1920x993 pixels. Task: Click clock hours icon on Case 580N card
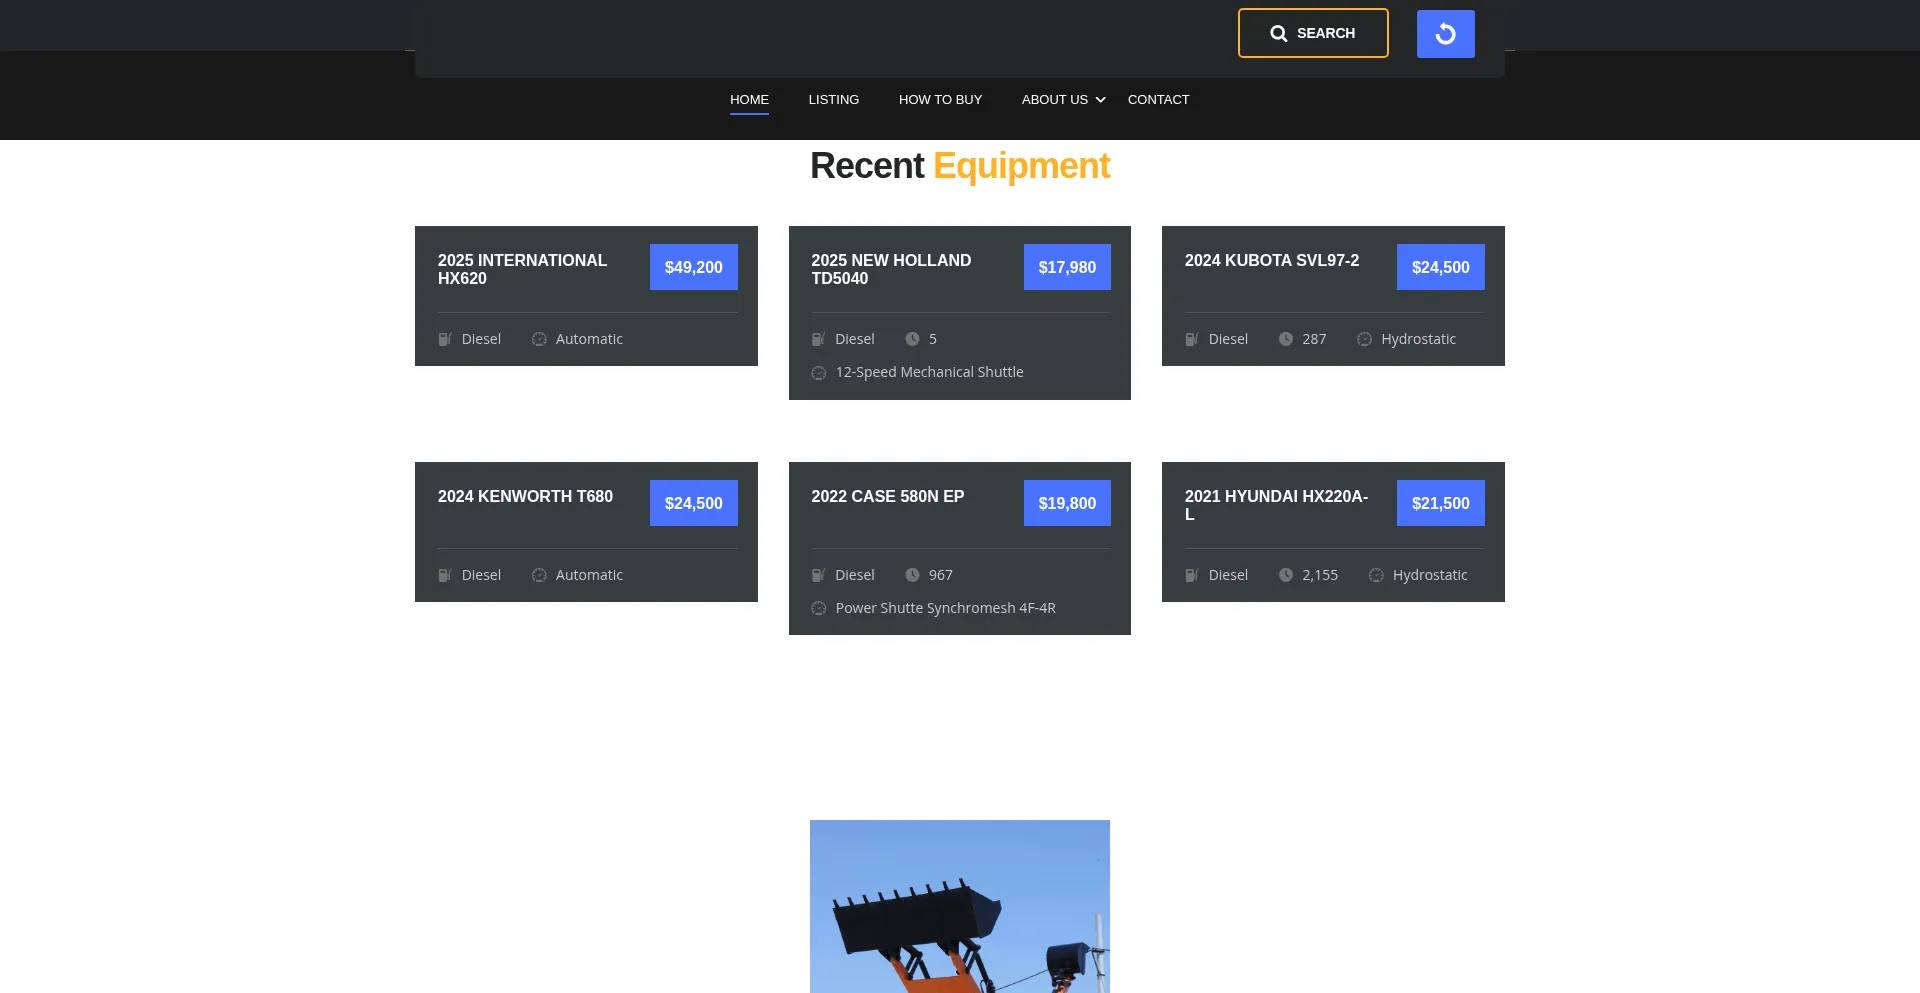click(912, 576)
